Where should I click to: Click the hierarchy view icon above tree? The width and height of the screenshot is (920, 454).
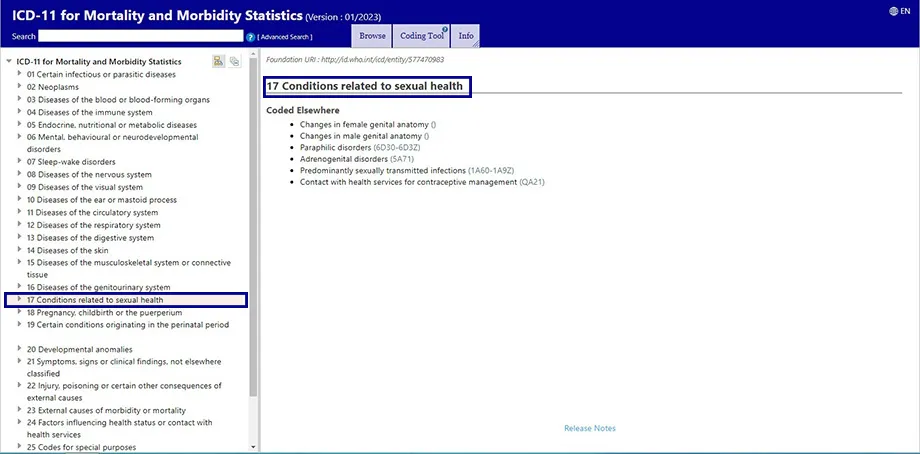(218, 62)
